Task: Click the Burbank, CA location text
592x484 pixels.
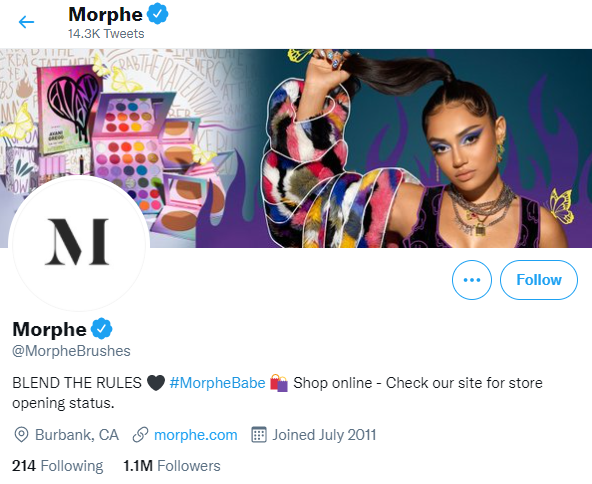Action: click(77, 435)
